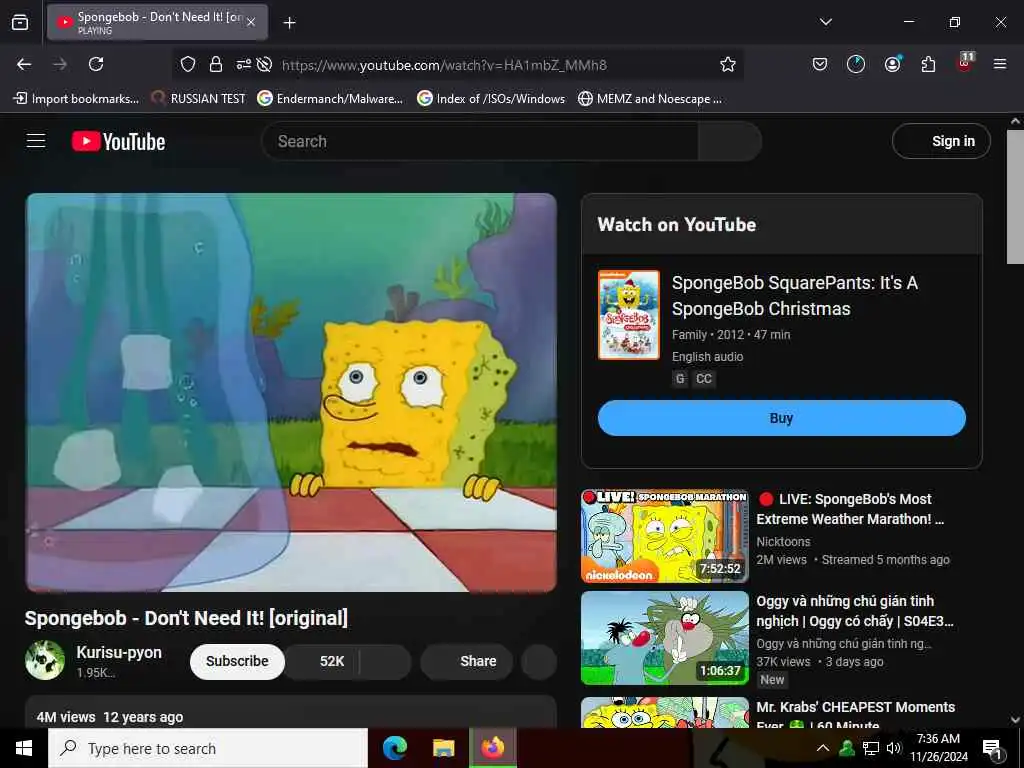Show hidden system tray icons
The width and height of the screenshot is (1024, 768).
[823, 748]
